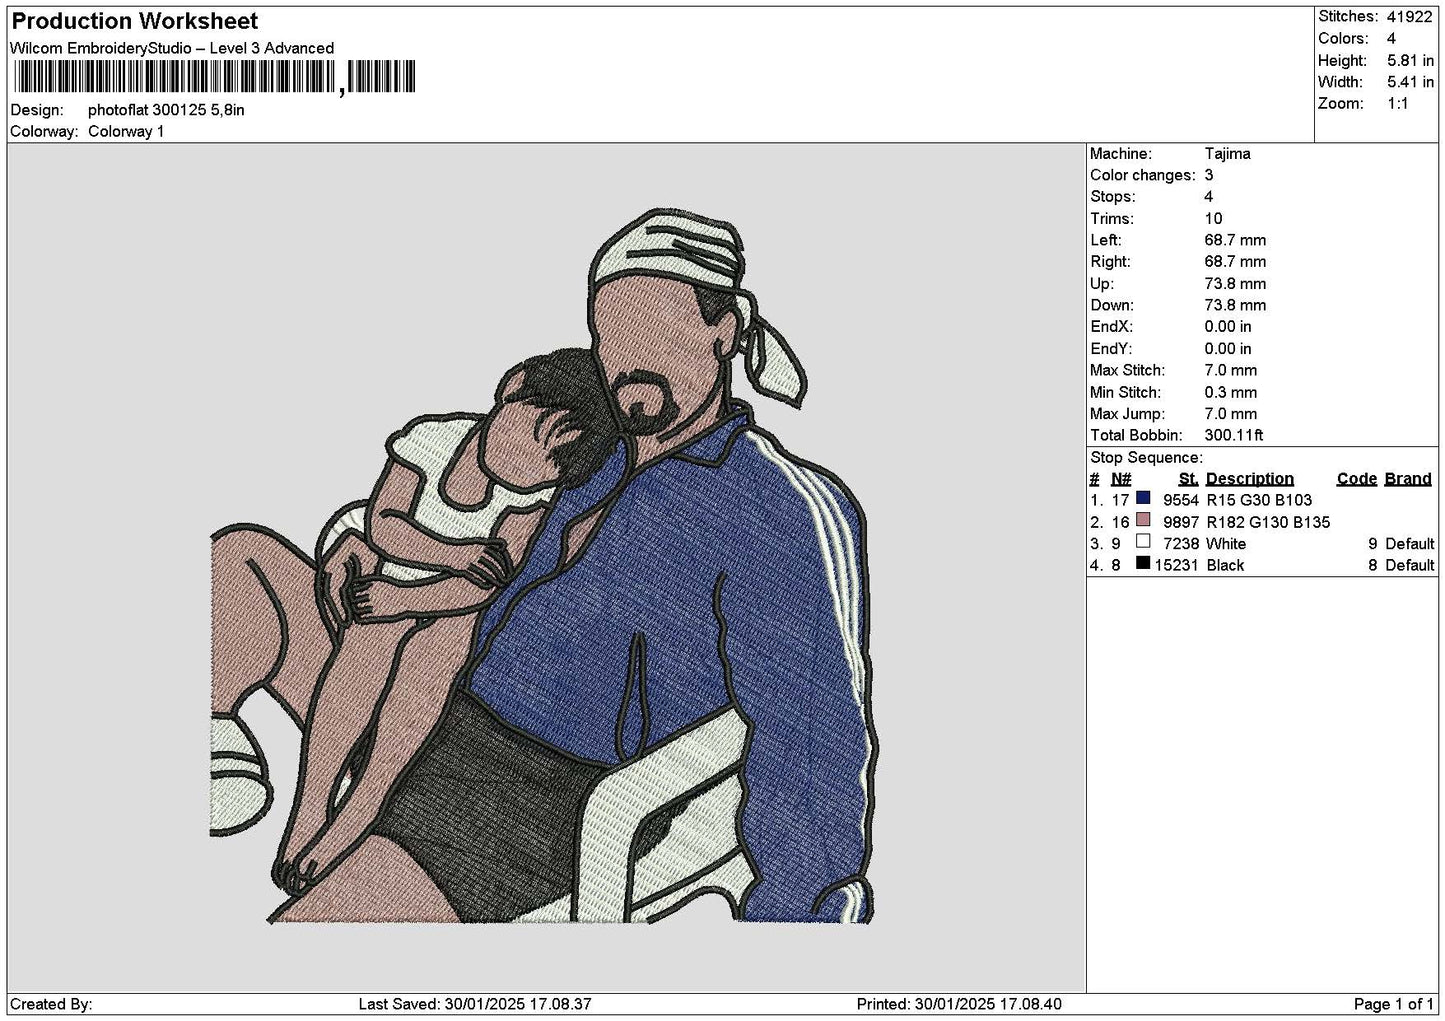Viewport: 1445px width, 1021px height.
Task: Click the 'Black' thread description
Action: click(1225, 566)
